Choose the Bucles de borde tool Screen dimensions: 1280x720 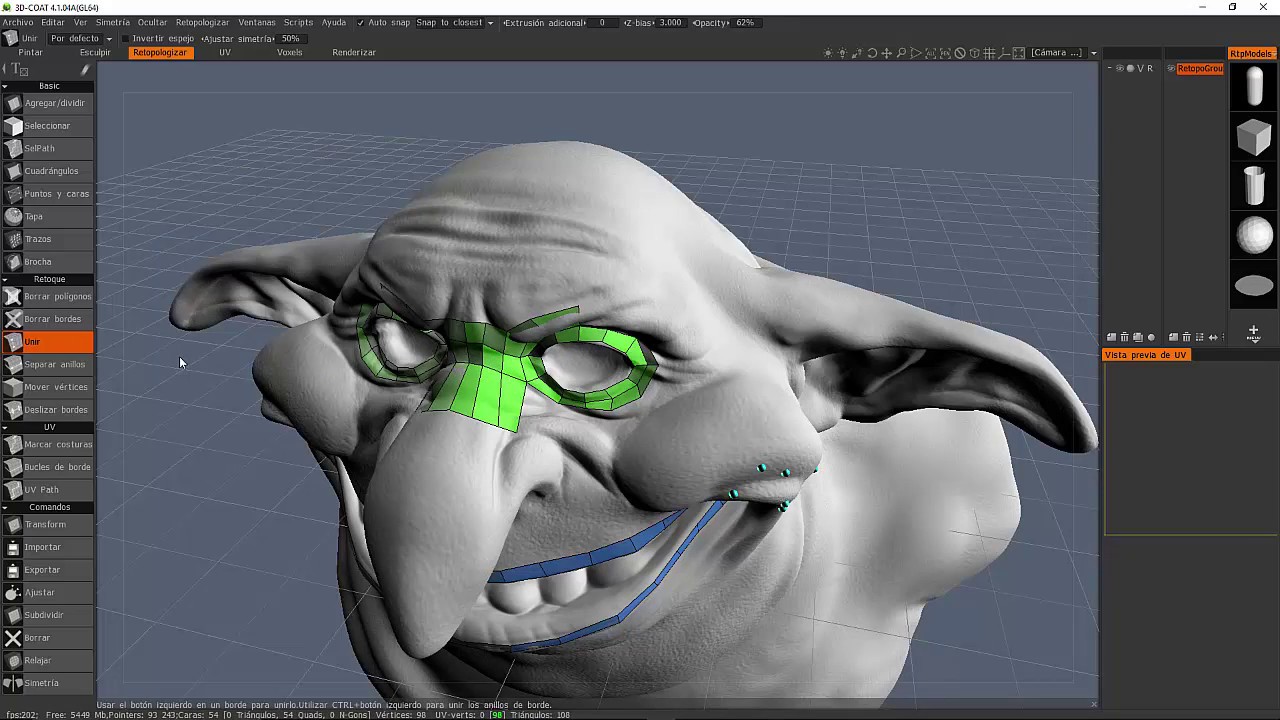[x=47, y=467]
